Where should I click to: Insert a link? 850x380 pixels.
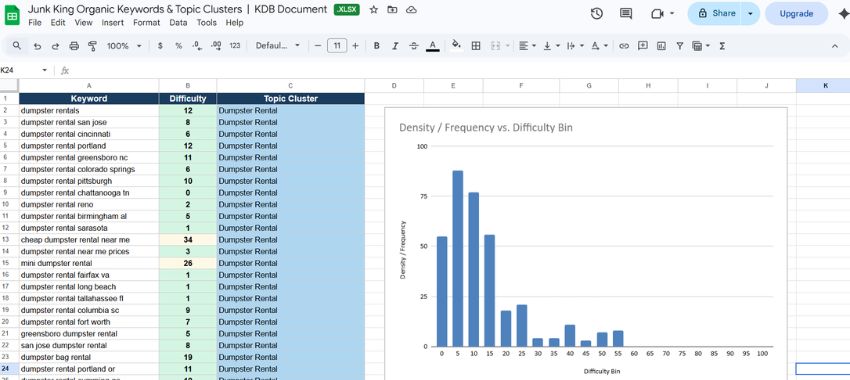click(x=624, y=46)
